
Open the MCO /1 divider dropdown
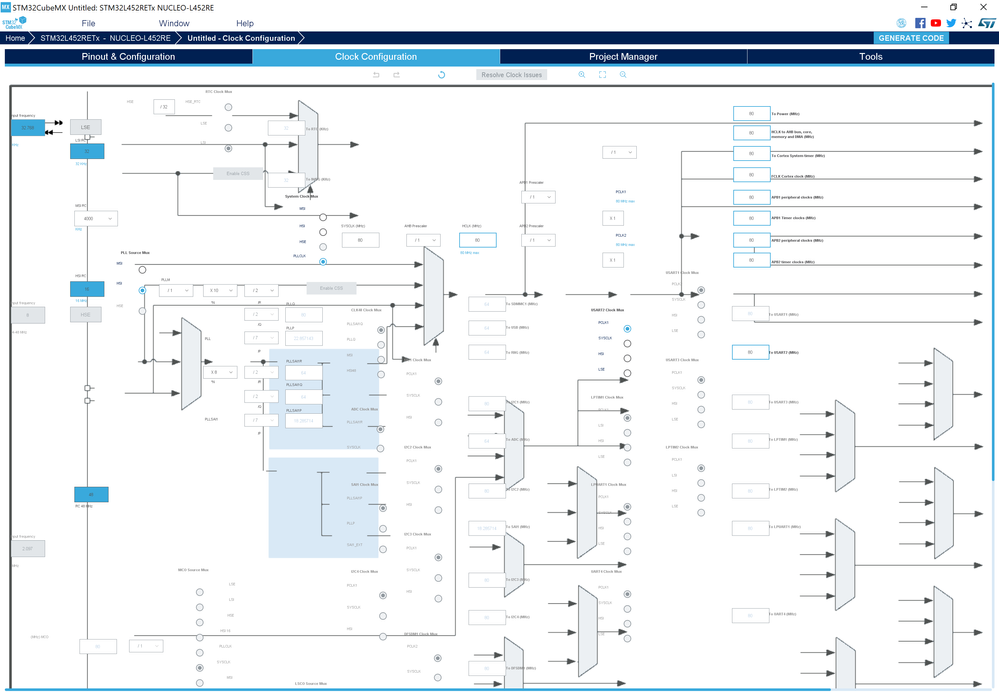[147, 646]
